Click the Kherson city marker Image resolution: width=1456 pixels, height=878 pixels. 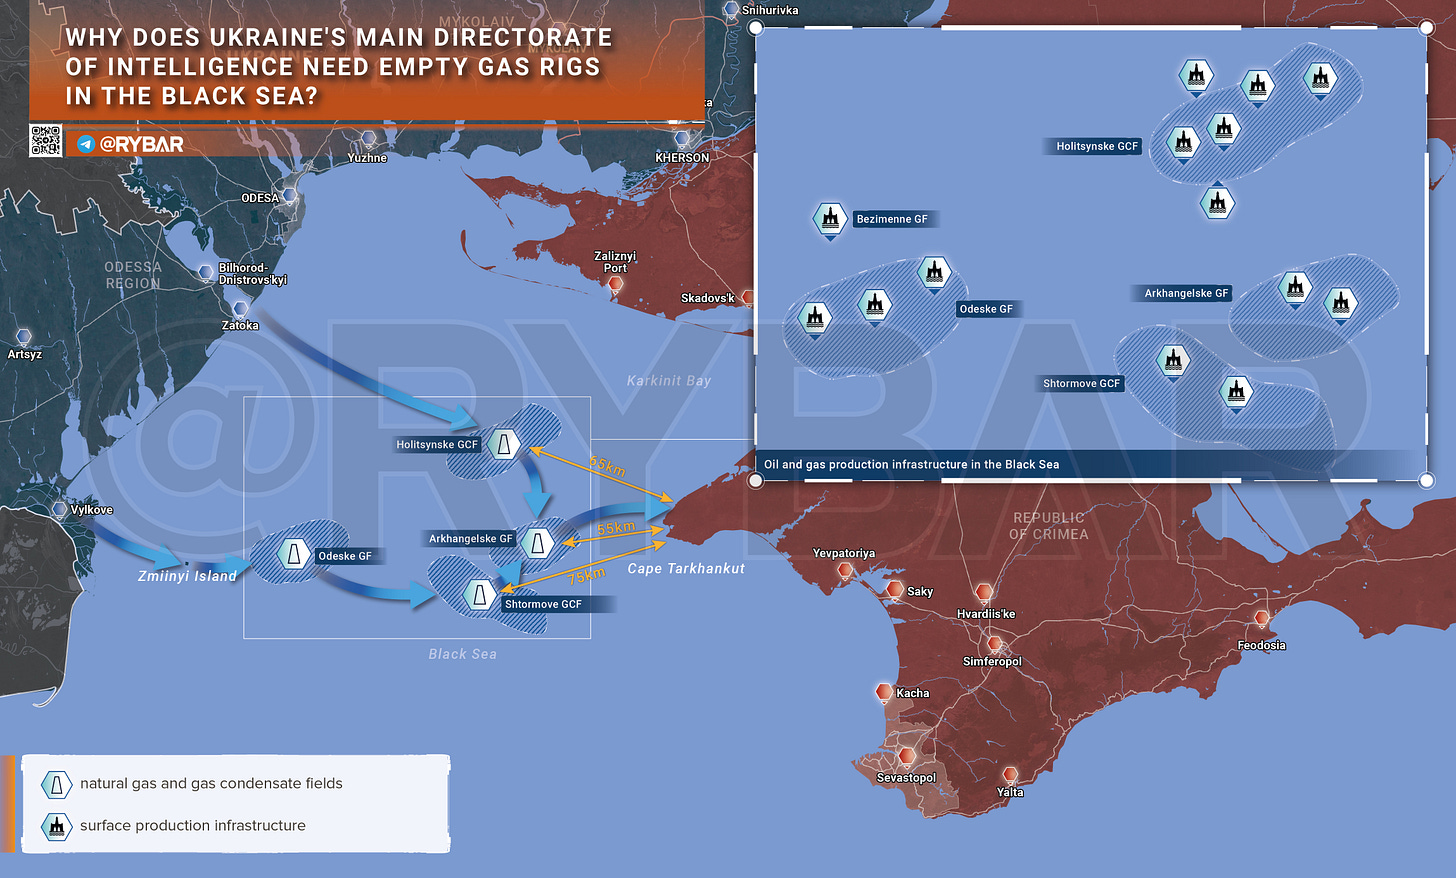[x=682, y=139]
